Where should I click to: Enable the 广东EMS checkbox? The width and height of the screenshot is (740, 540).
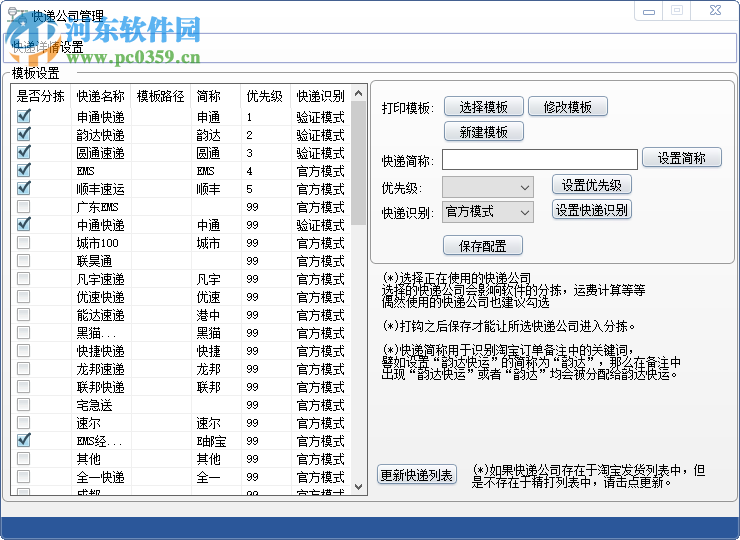point(24,206)
